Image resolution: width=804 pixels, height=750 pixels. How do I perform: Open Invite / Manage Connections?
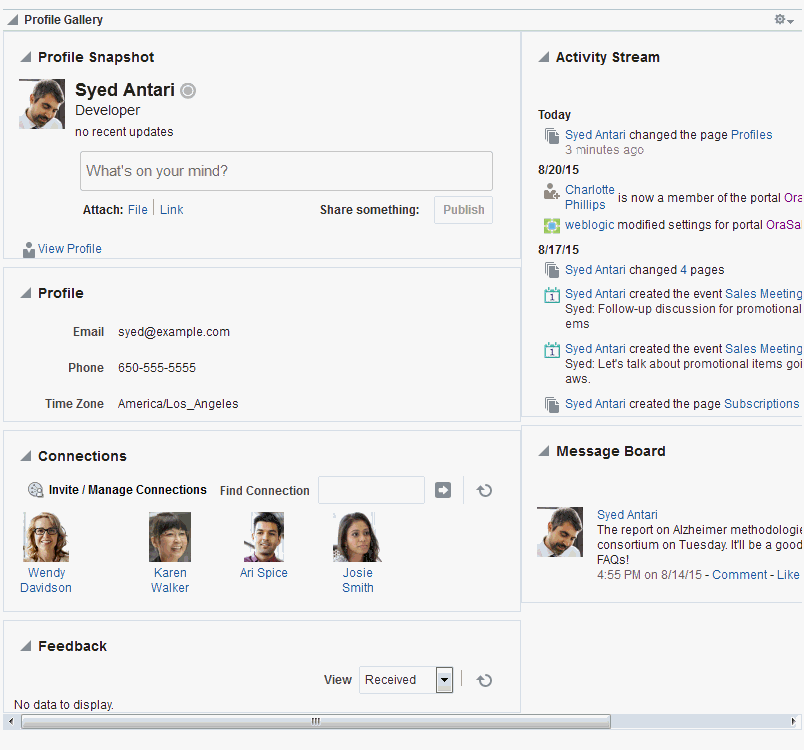[x=128, y=490]
